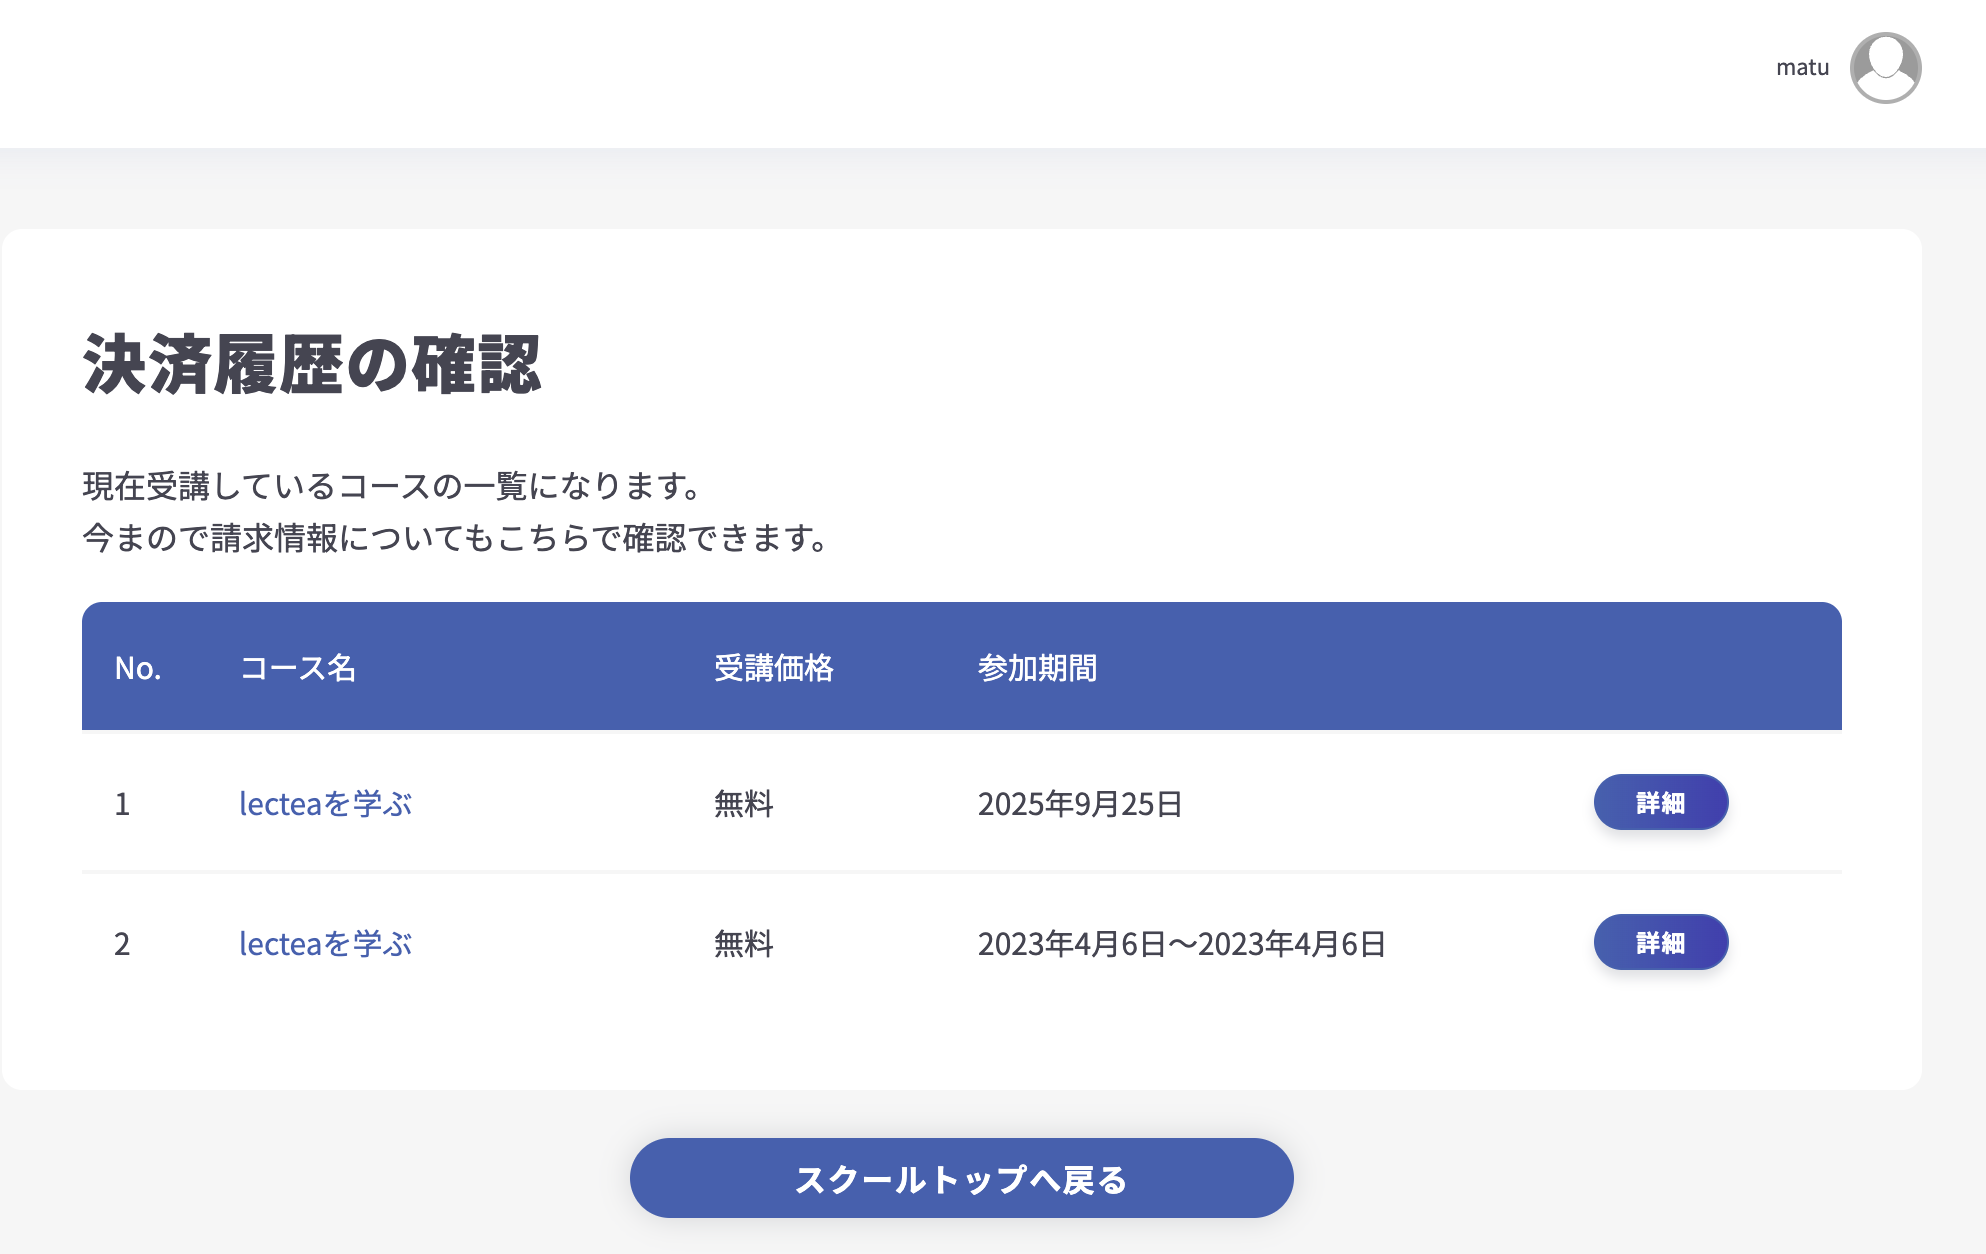
Task: Click the circular person icon top right
Action: (1886, 68)
